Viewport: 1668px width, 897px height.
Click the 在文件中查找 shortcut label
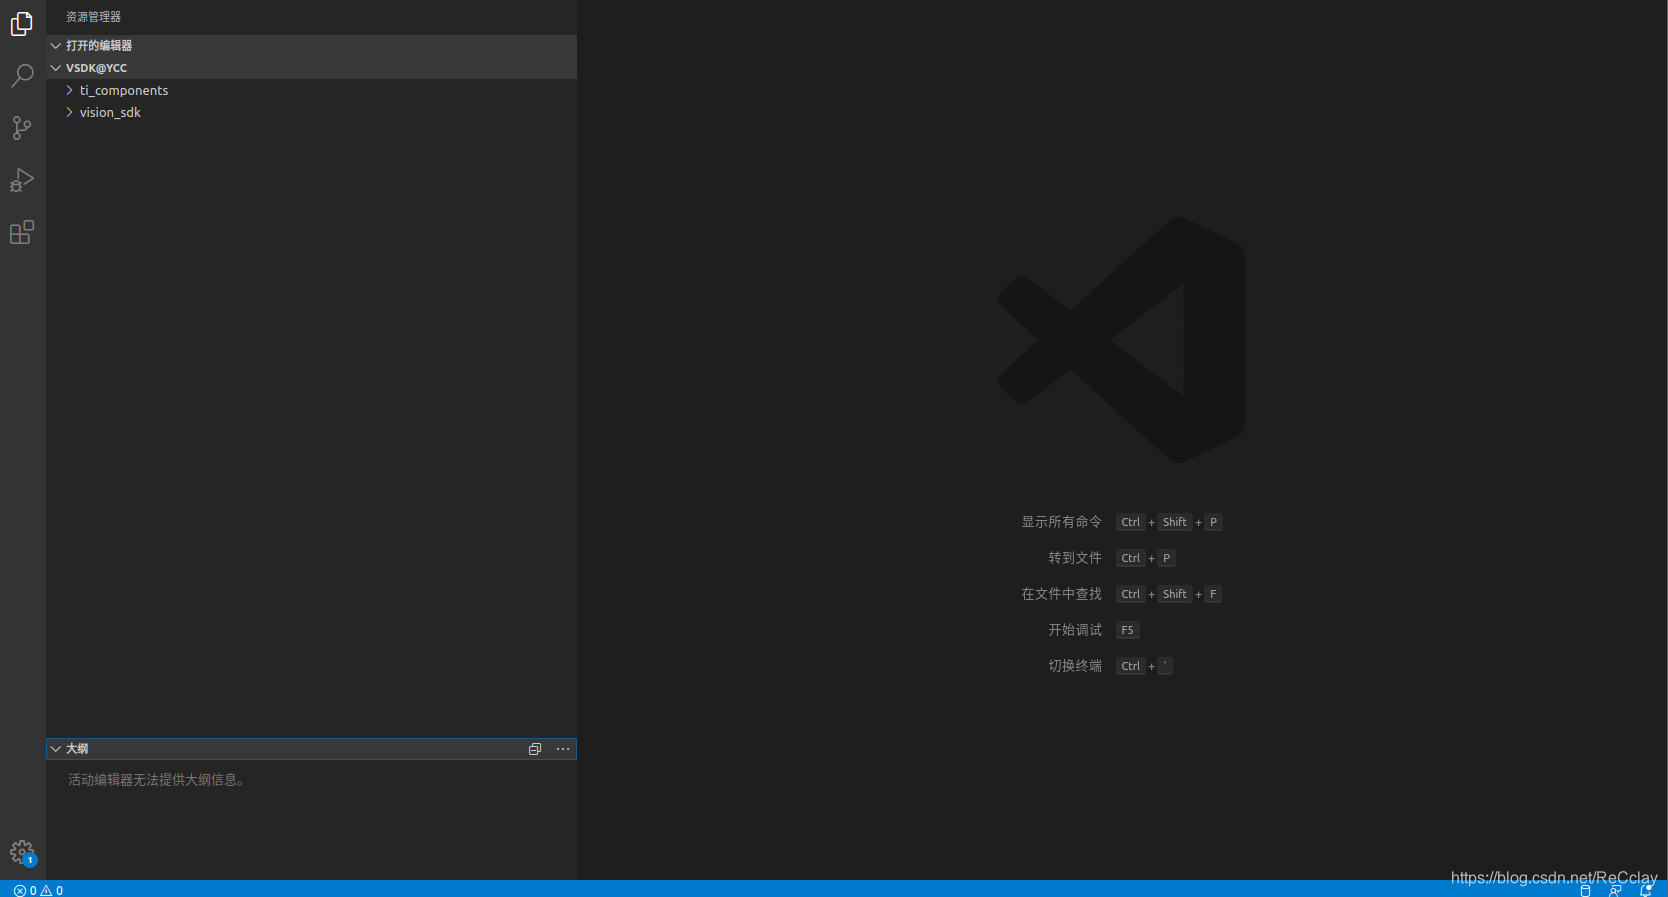pyautogui.click(x=1061, y=594)
